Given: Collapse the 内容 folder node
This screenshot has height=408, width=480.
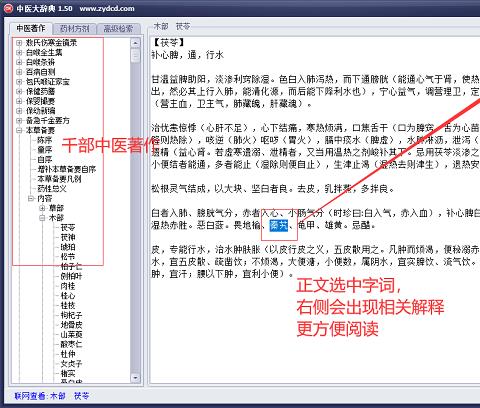Looking at the screenshot, I should coord(31,198).
